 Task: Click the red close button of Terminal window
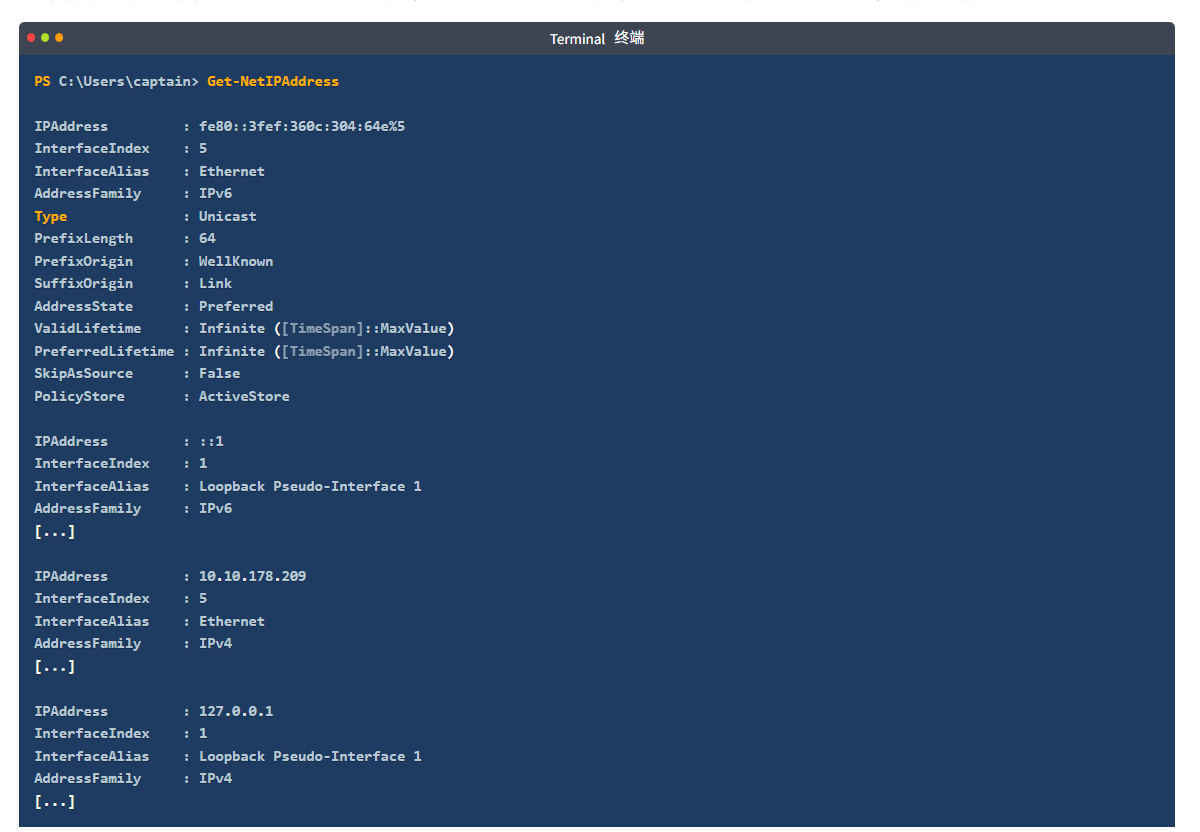tap(31, 38)
